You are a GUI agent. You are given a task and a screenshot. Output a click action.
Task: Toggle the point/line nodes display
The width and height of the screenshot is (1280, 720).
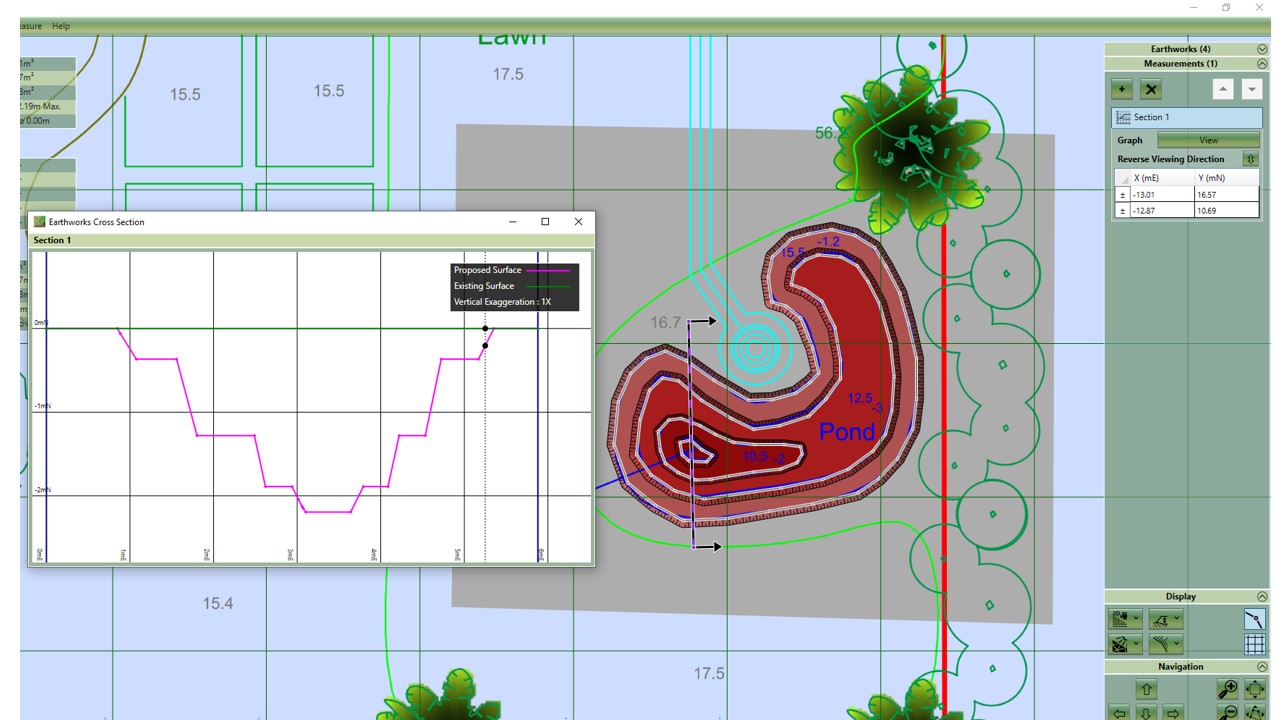coord(1254,619)
